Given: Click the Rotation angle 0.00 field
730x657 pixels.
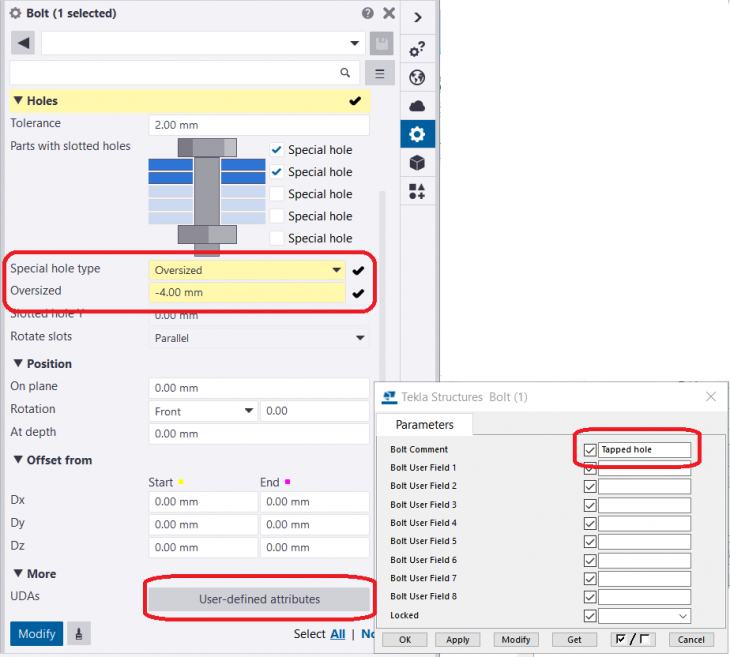Looking at the screenshot, I should coord(315,411).
